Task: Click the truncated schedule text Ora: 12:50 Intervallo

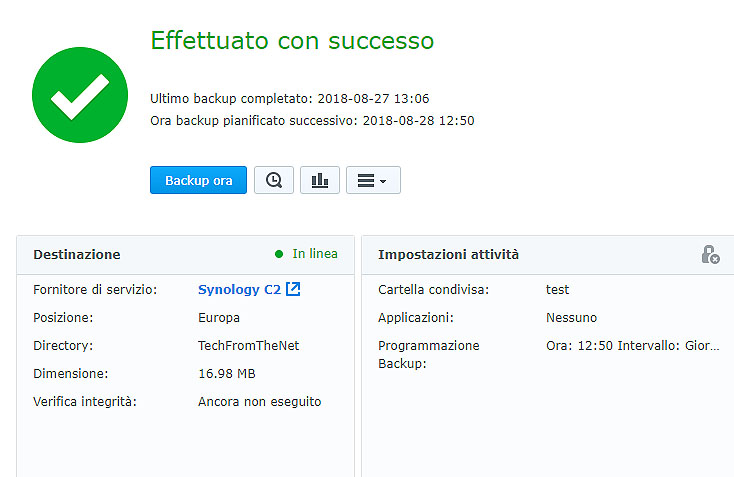Action: click(x=632, y=345)
